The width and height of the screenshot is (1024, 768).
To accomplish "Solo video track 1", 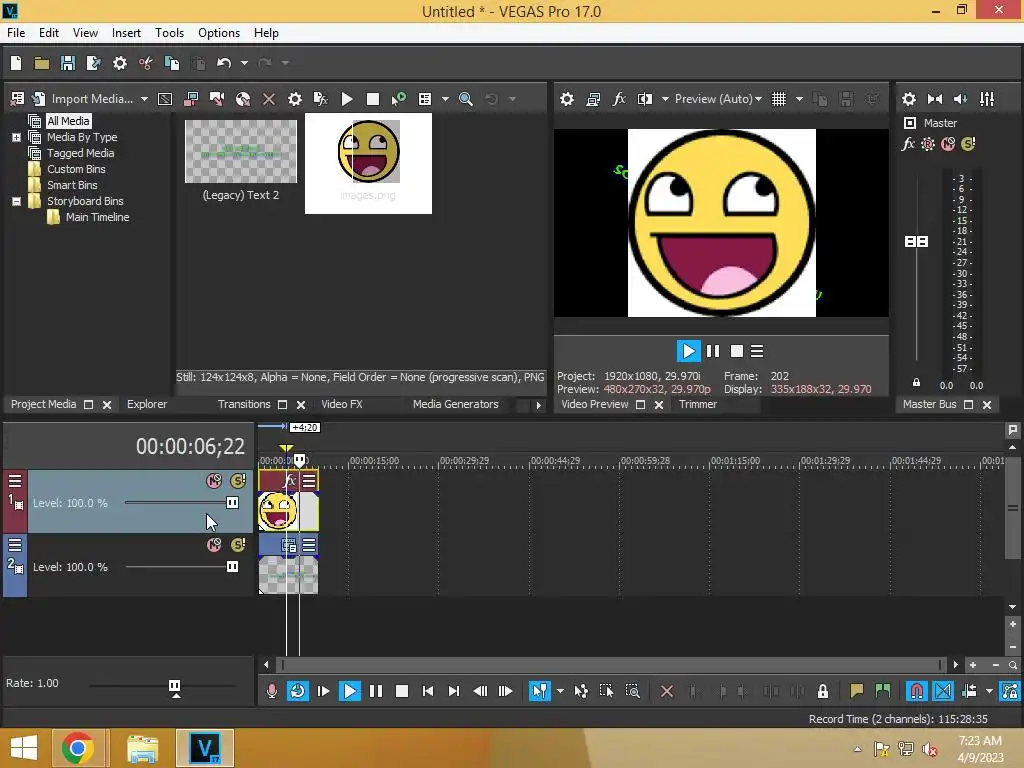I will coord(238,481).
